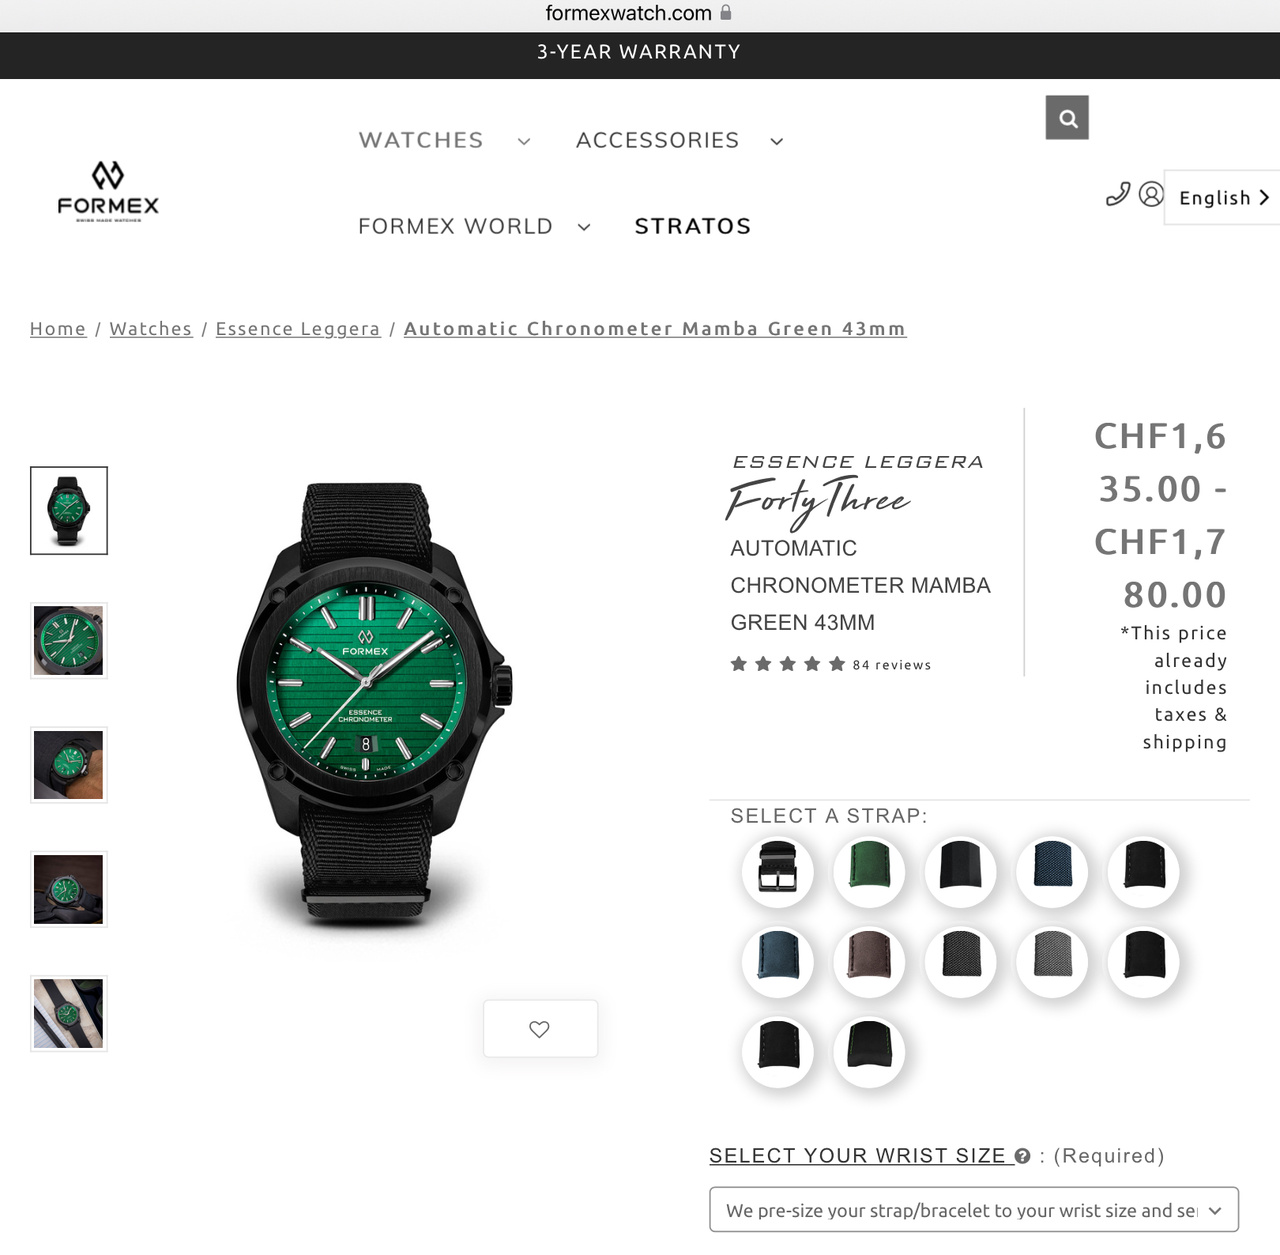Image resolution: width=1280 pixels, height=1255 pixels.
Task: Open the user account icon
Action: coord(1151,194)
